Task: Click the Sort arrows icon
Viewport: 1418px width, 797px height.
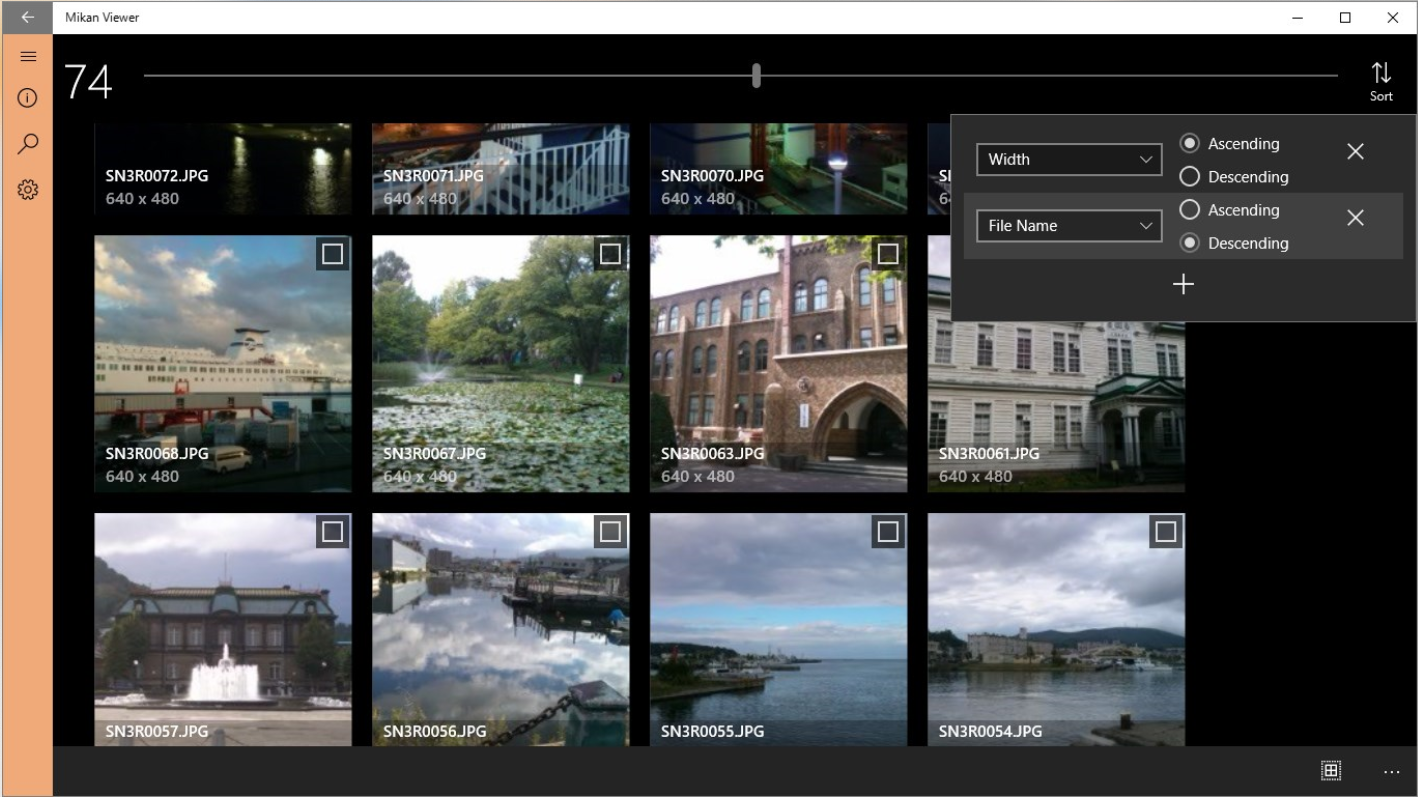Action: pos(1380,80)
